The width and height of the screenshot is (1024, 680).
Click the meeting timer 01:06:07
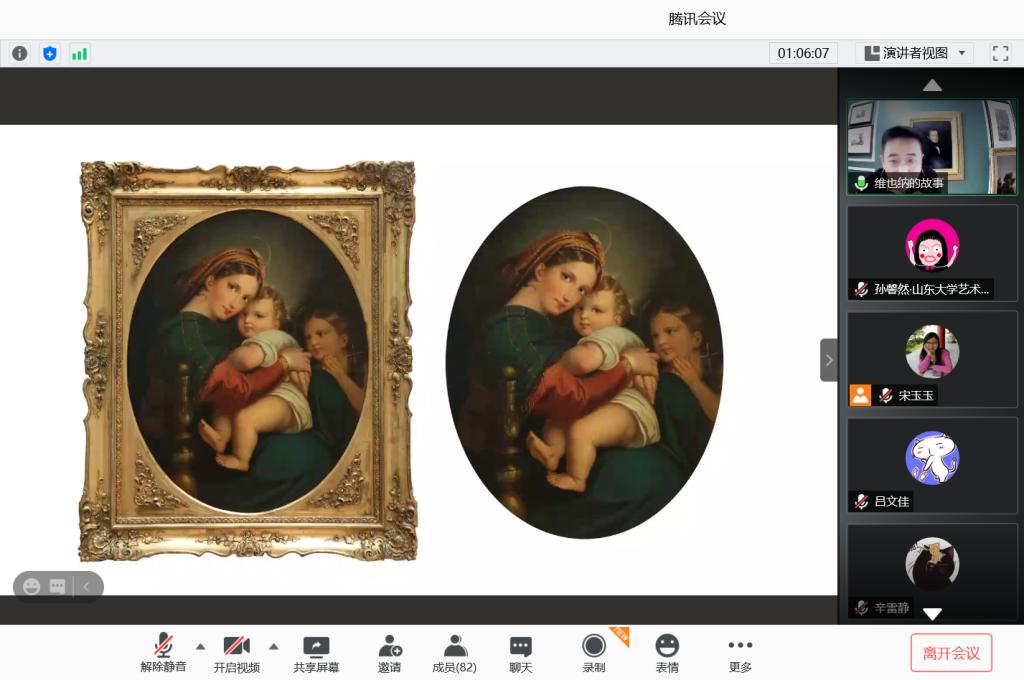tap(803, 54)
